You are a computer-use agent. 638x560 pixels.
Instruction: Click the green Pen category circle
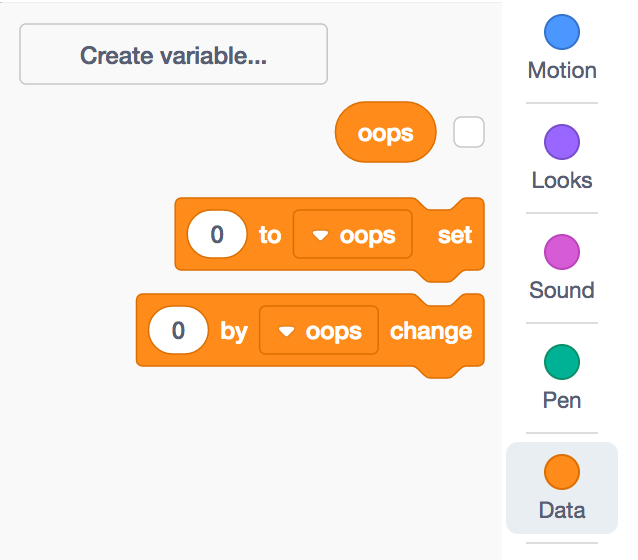pyautogui.click(x=562, y=362)
